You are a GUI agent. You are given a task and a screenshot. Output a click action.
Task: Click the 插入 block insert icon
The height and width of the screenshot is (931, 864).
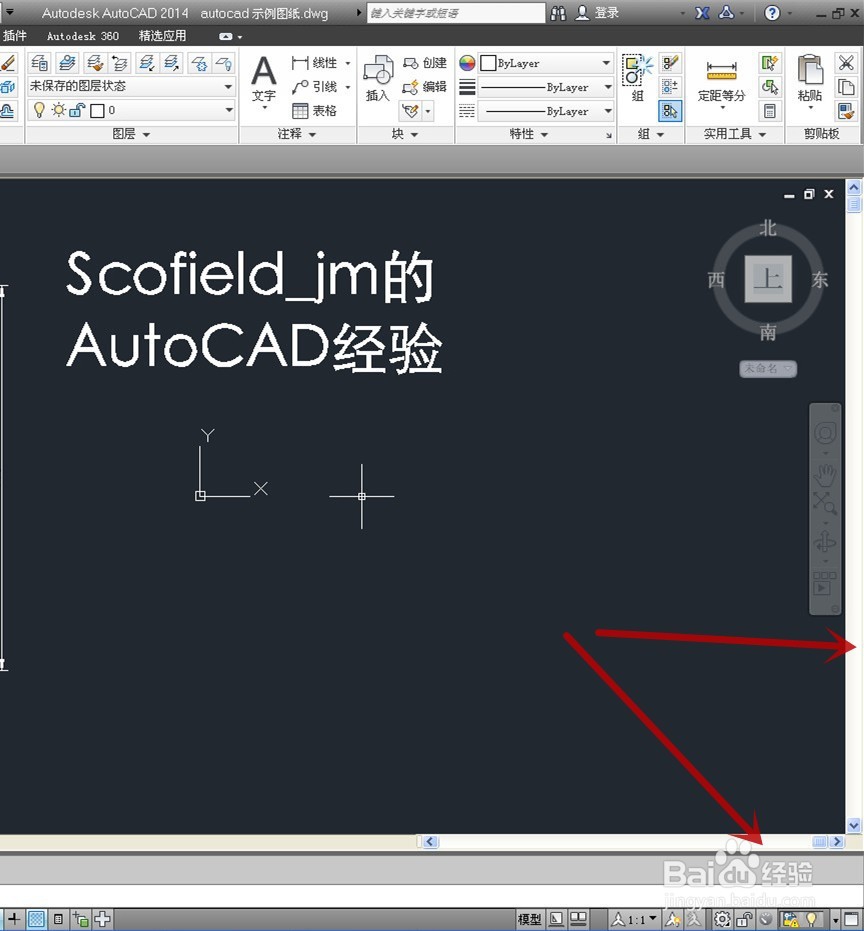[378, 79]
